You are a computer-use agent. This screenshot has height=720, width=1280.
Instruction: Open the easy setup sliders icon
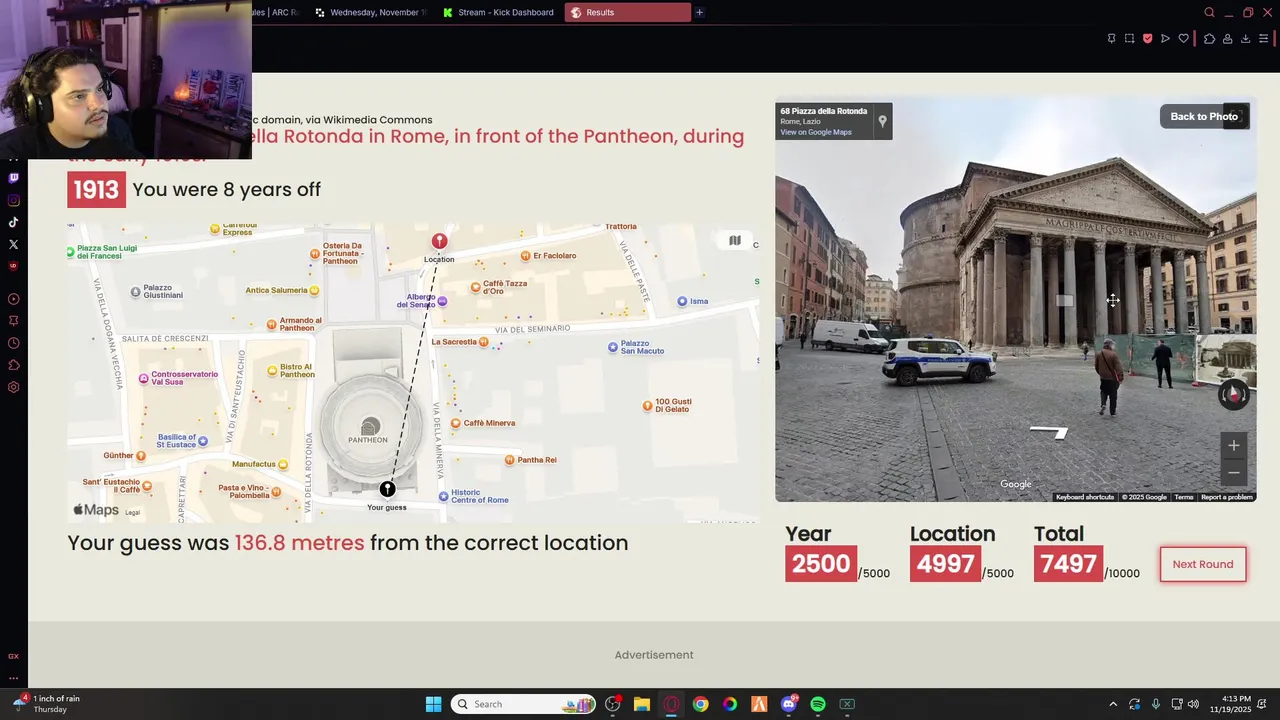(1263, 39)
